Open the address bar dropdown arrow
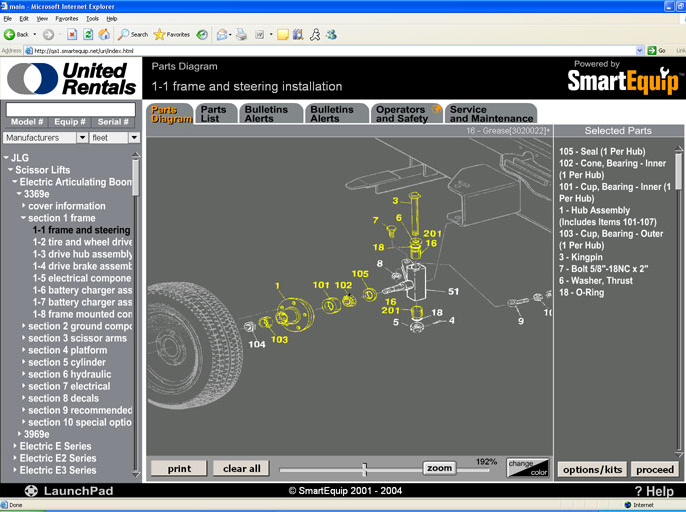686x512 pixels. [640, 51]
